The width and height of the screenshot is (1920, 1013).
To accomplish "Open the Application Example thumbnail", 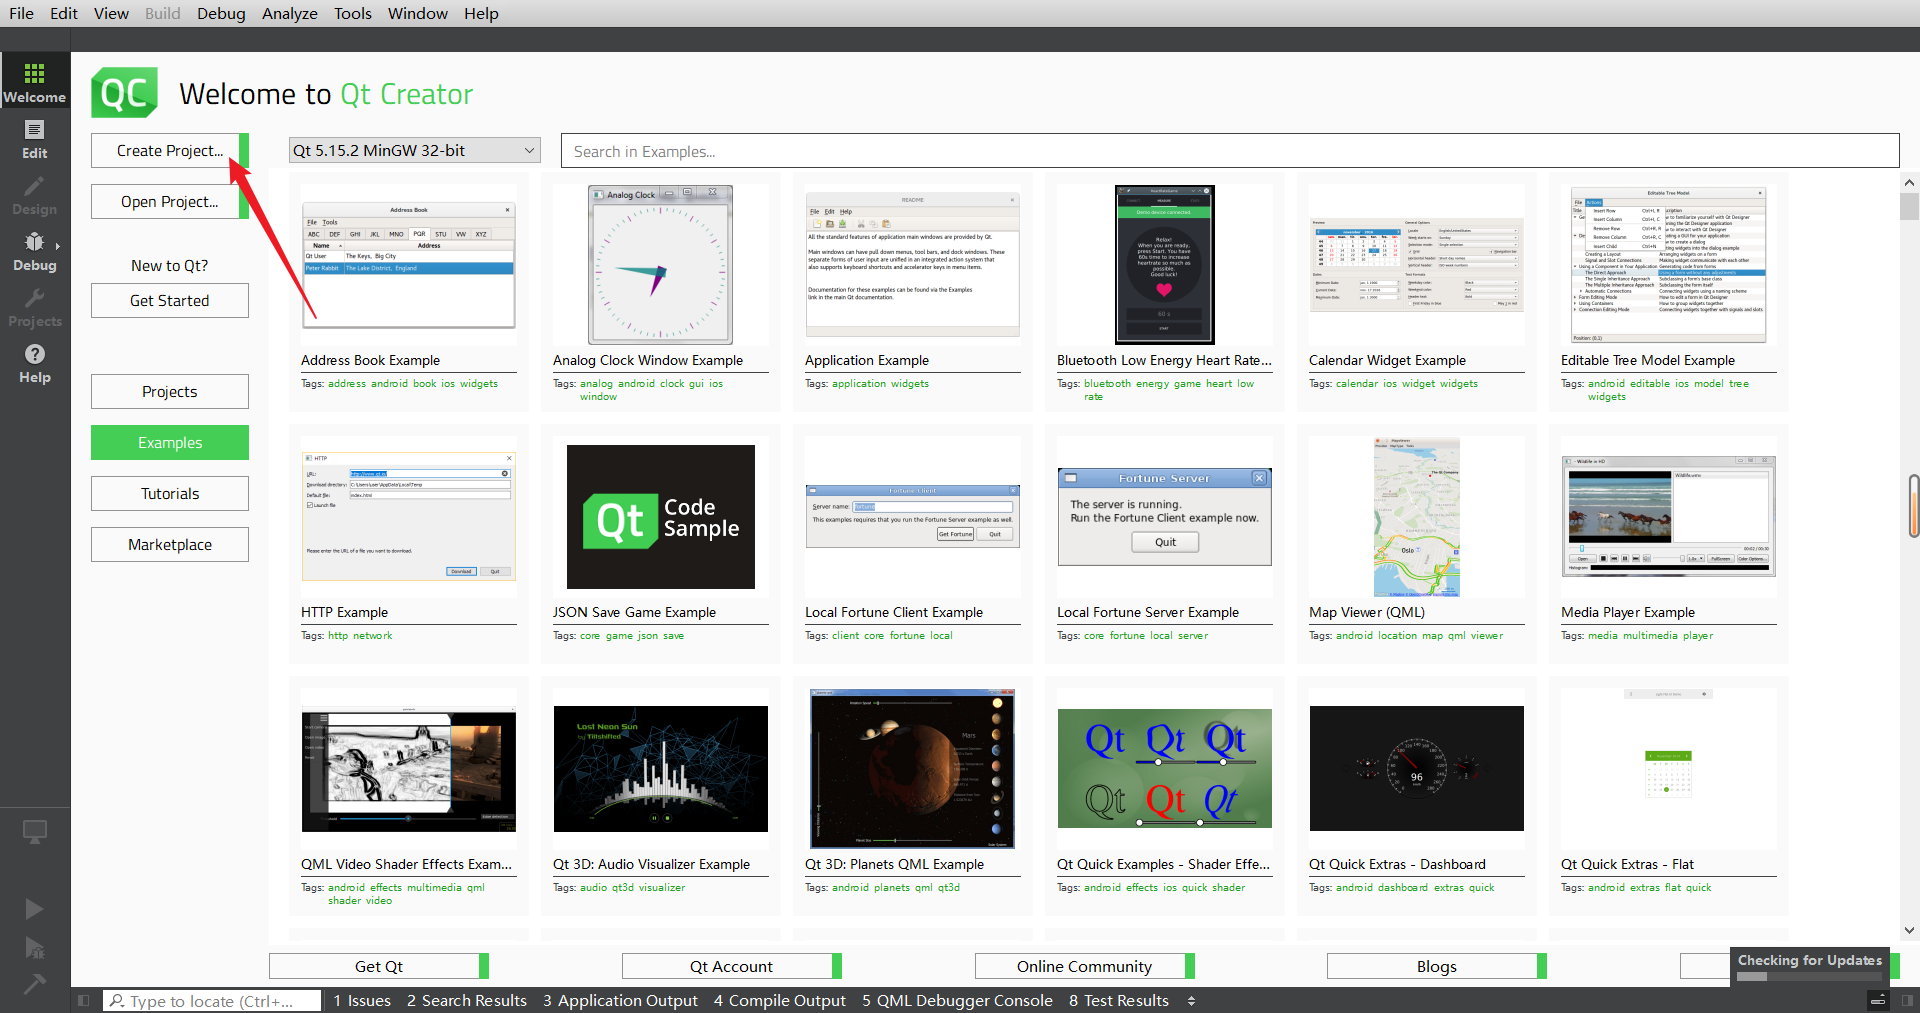I will 913,265.
